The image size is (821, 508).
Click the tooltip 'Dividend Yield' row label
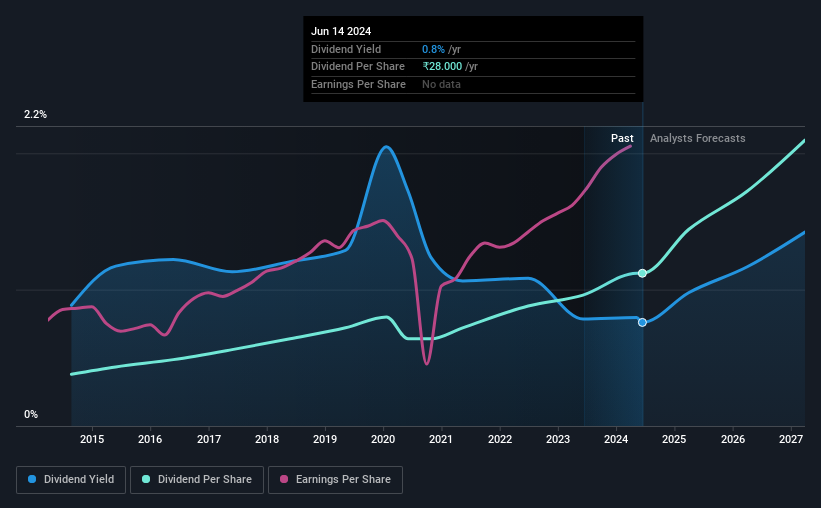point(346,49)
